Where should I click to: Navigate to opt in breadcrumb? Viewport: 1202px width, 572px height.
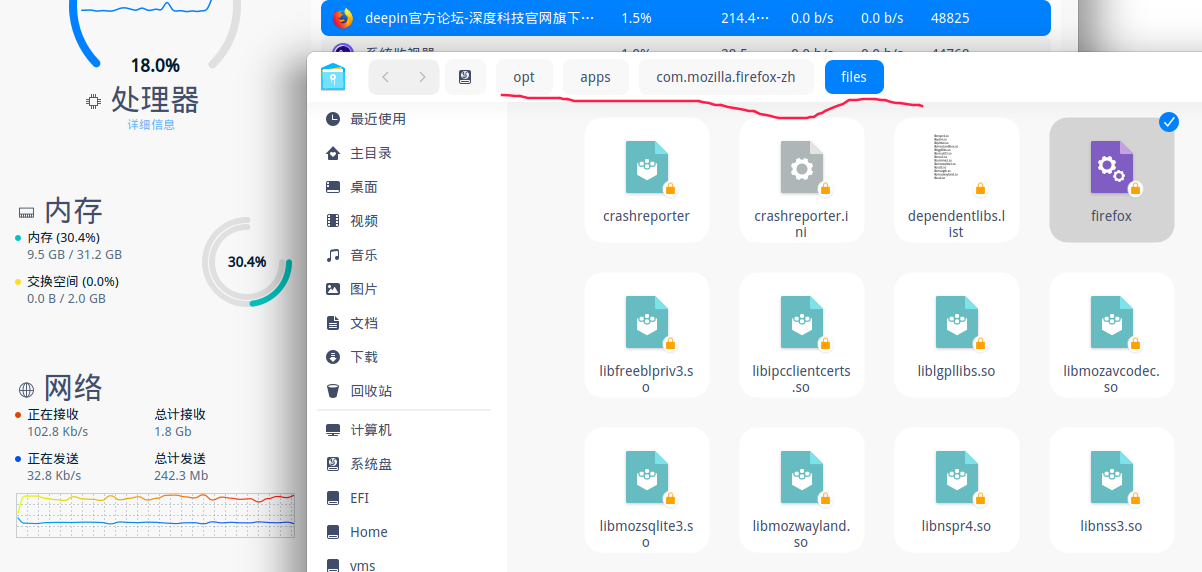coord(524,77)
